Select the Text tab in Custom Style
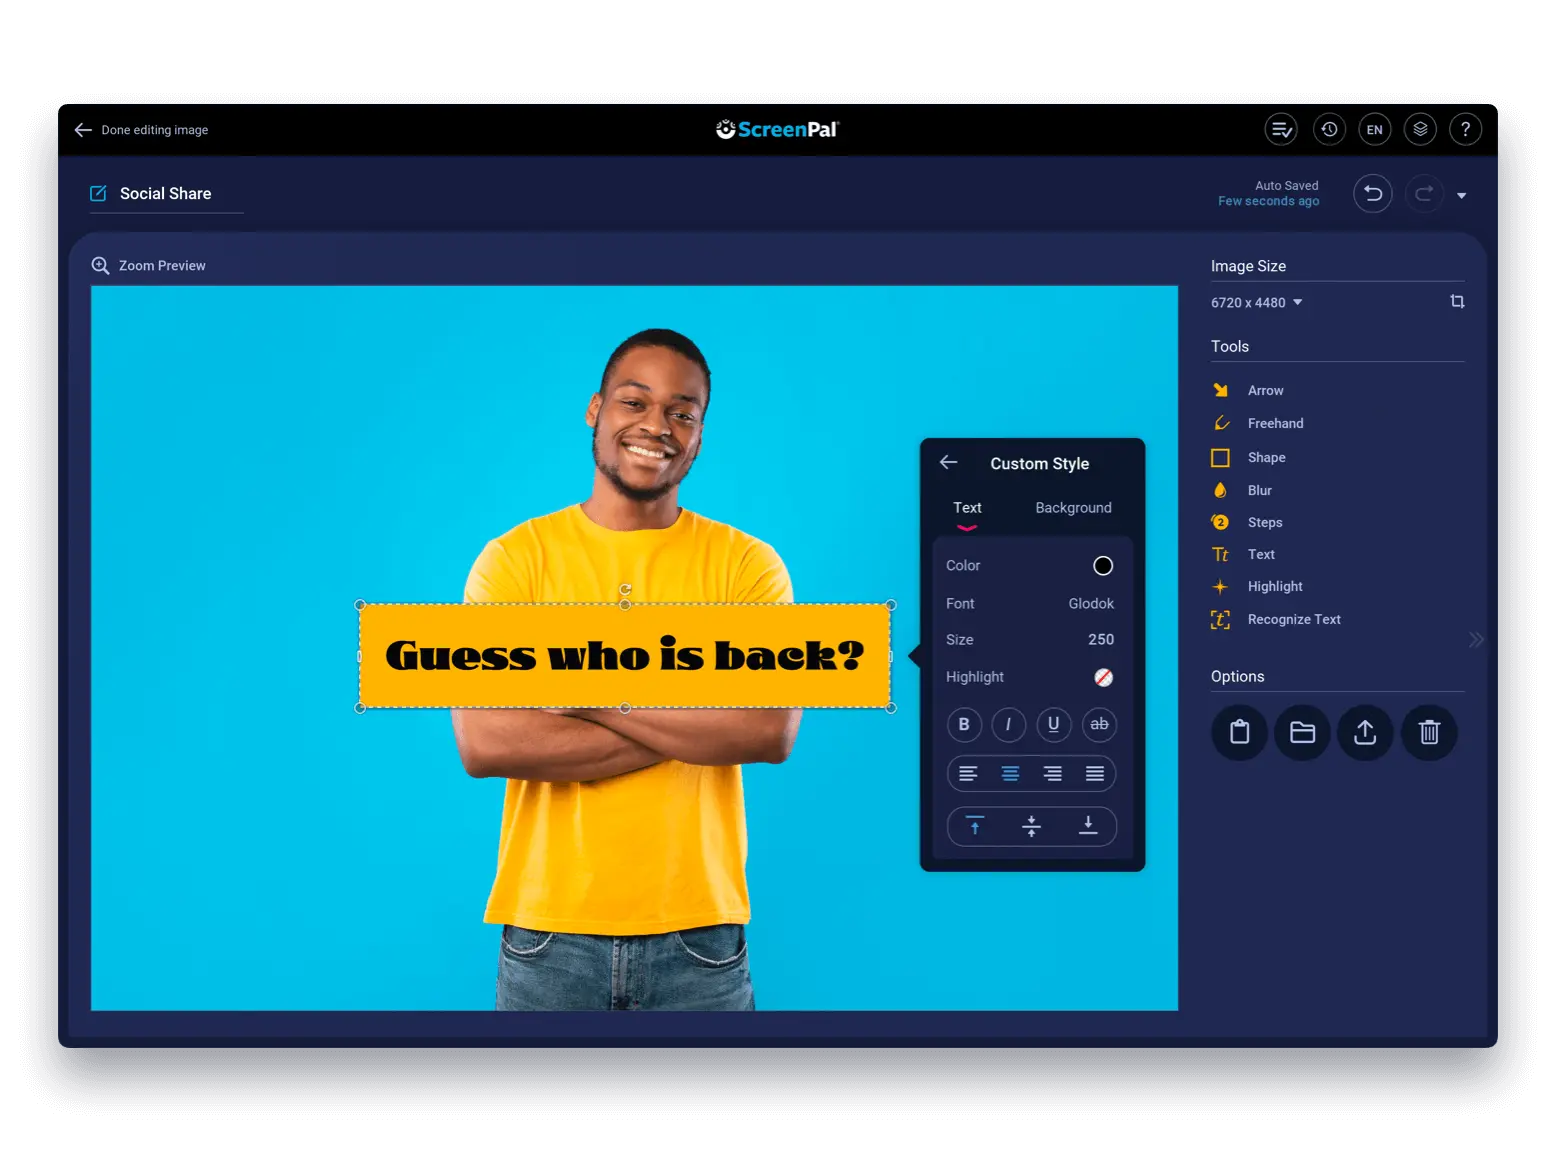 click(x=967, y=507)
